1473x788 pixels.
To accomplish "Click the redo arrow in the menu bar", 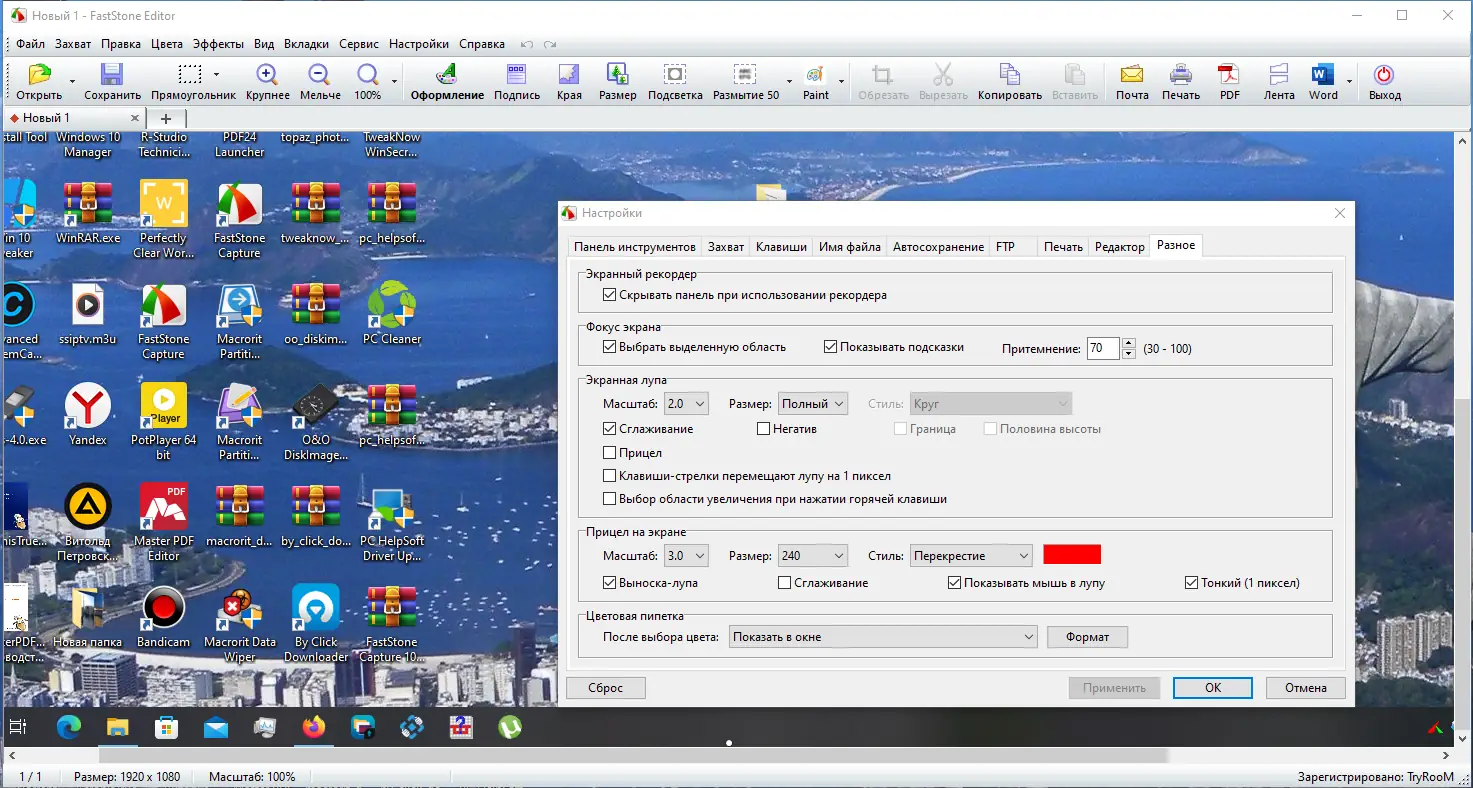I will tap(550, 44).
